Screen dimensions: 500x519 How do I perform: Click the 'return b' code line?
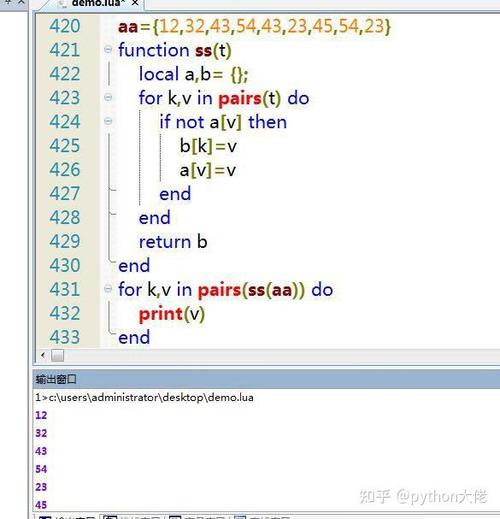pyautogui.click(x=173, y=242)
